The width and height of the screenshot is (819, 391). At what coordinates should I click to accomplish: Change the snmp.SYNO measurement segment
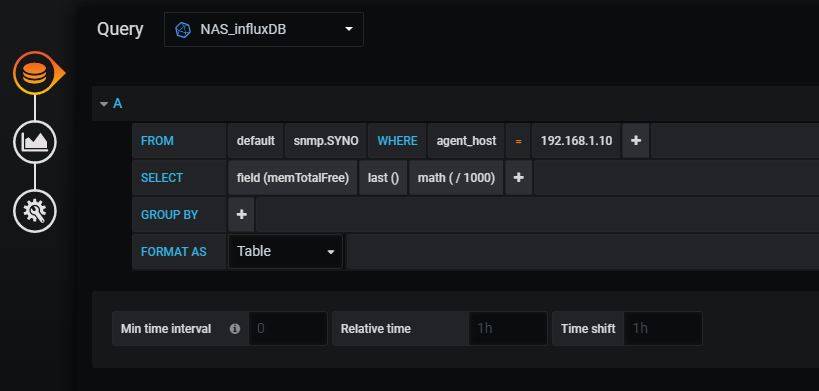(x=326, y=141)
